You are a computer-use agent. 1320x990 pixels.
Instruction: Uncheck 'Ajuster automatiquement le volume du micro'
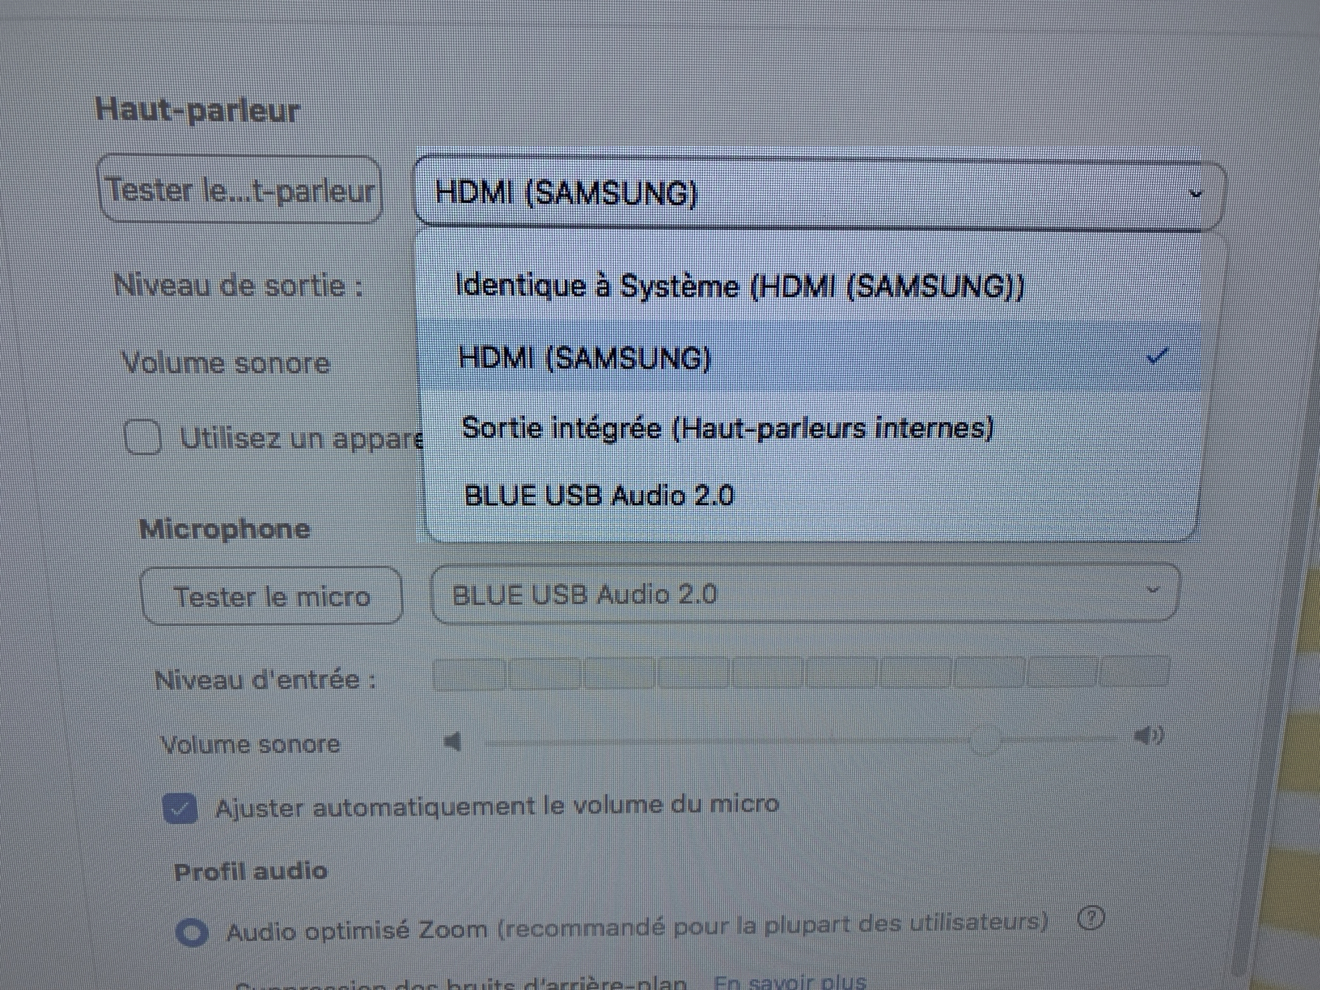(x=180, y=808)
